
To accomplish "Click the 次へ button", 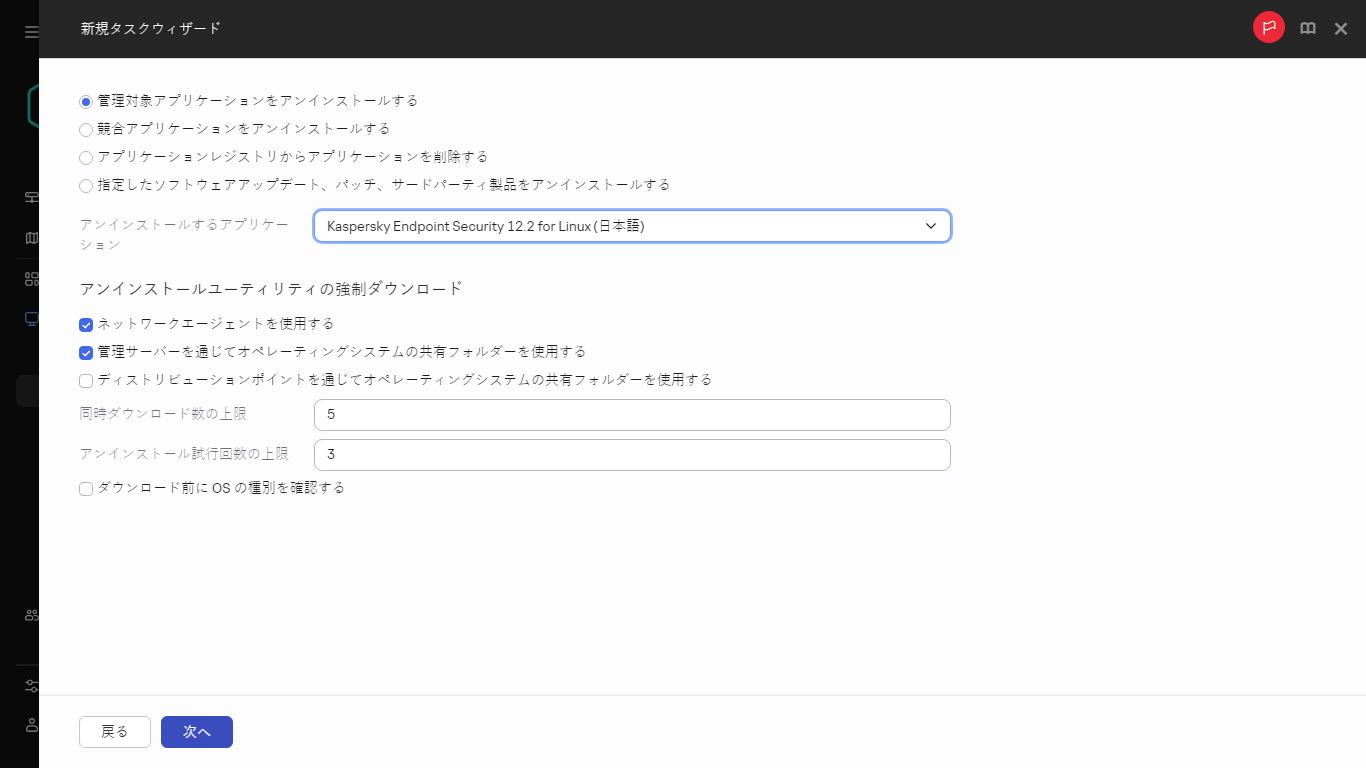I will click(x=196, y=731).
